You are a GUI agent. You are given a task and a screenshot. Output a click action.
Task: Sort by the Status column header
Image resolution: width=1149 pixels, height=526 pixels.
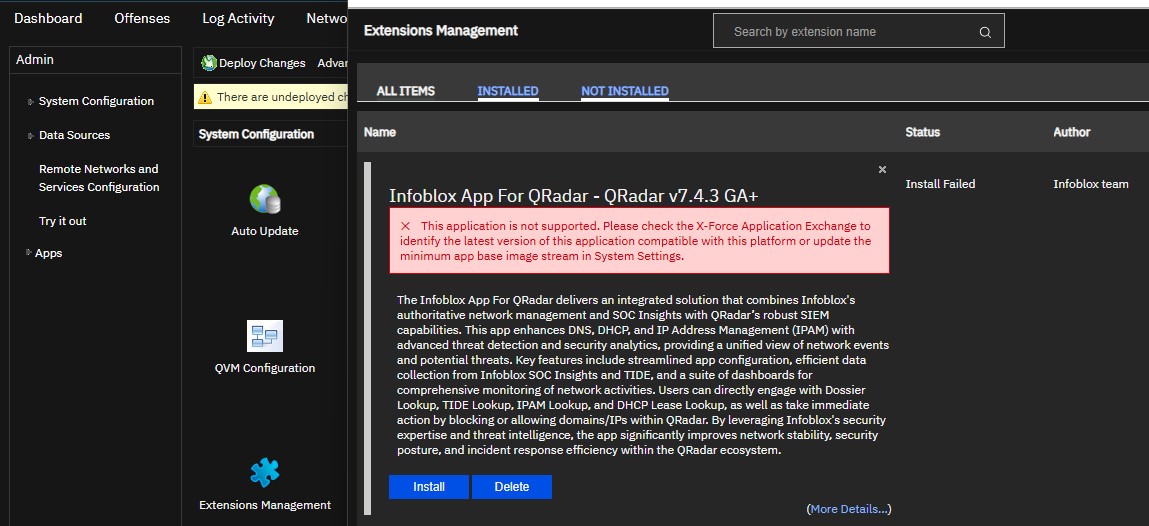coord(923,133)
